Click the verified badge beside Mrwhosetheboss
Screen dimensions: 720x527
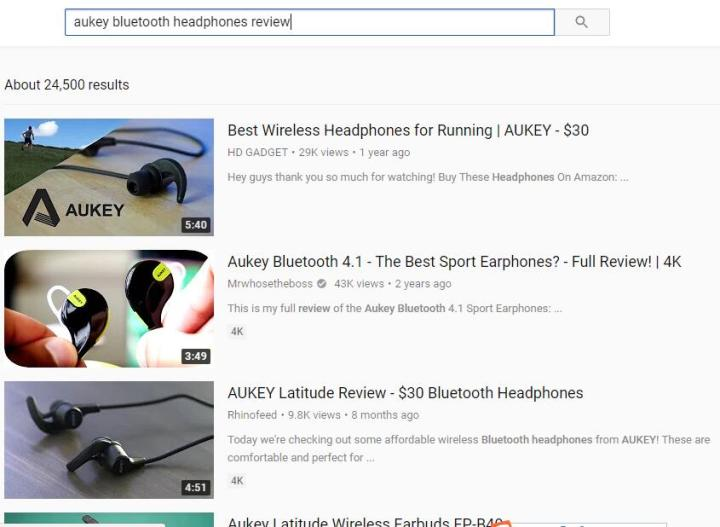tap(321, 284)
